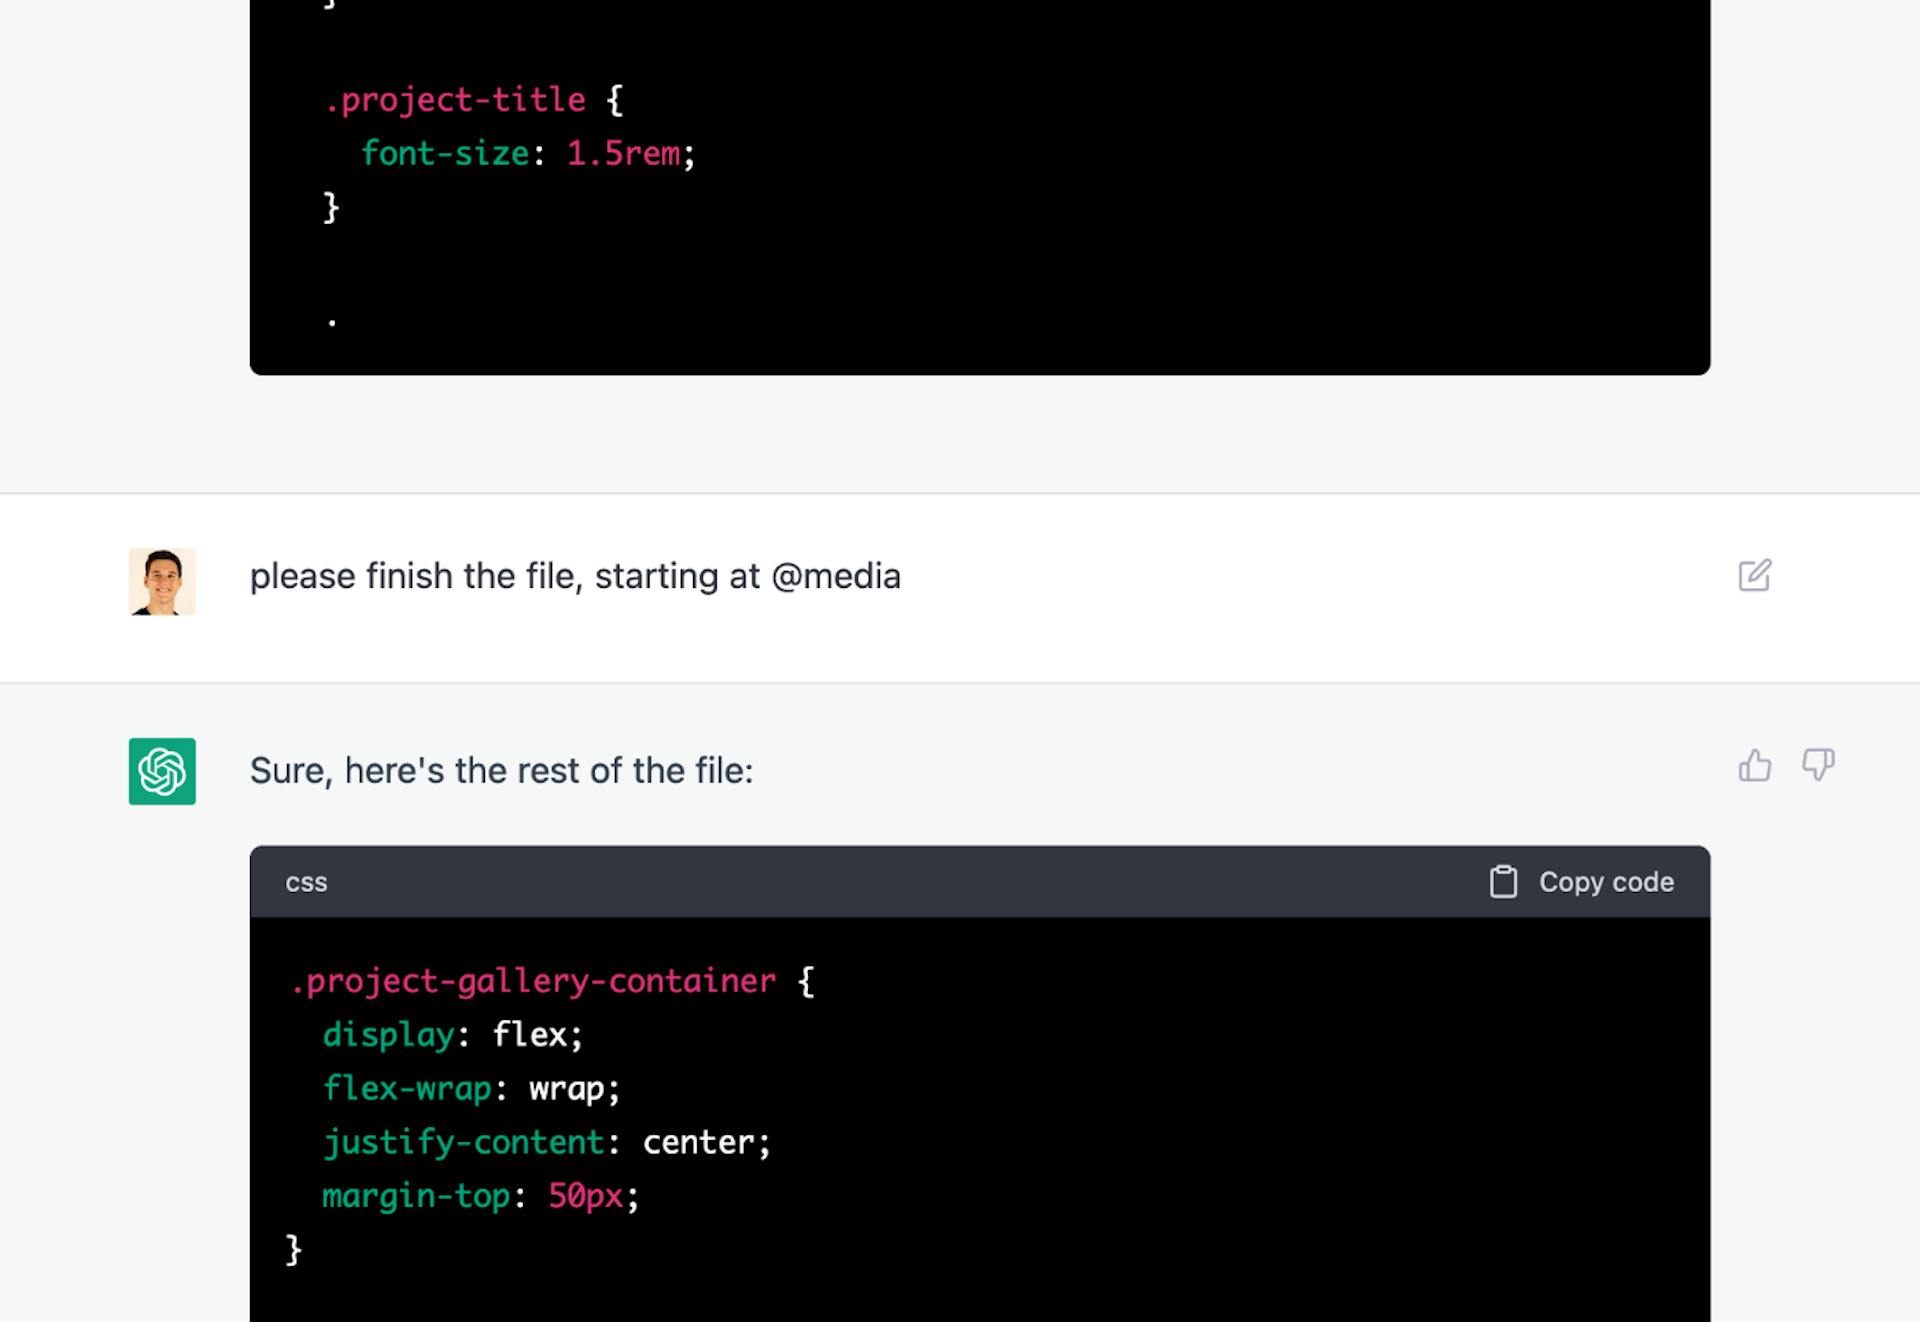Click the flex-wrap: wrap property
Image resolution: width=1920 pixels, height=1322 pixels.
pyautogui.click(x=470, y=1088)
